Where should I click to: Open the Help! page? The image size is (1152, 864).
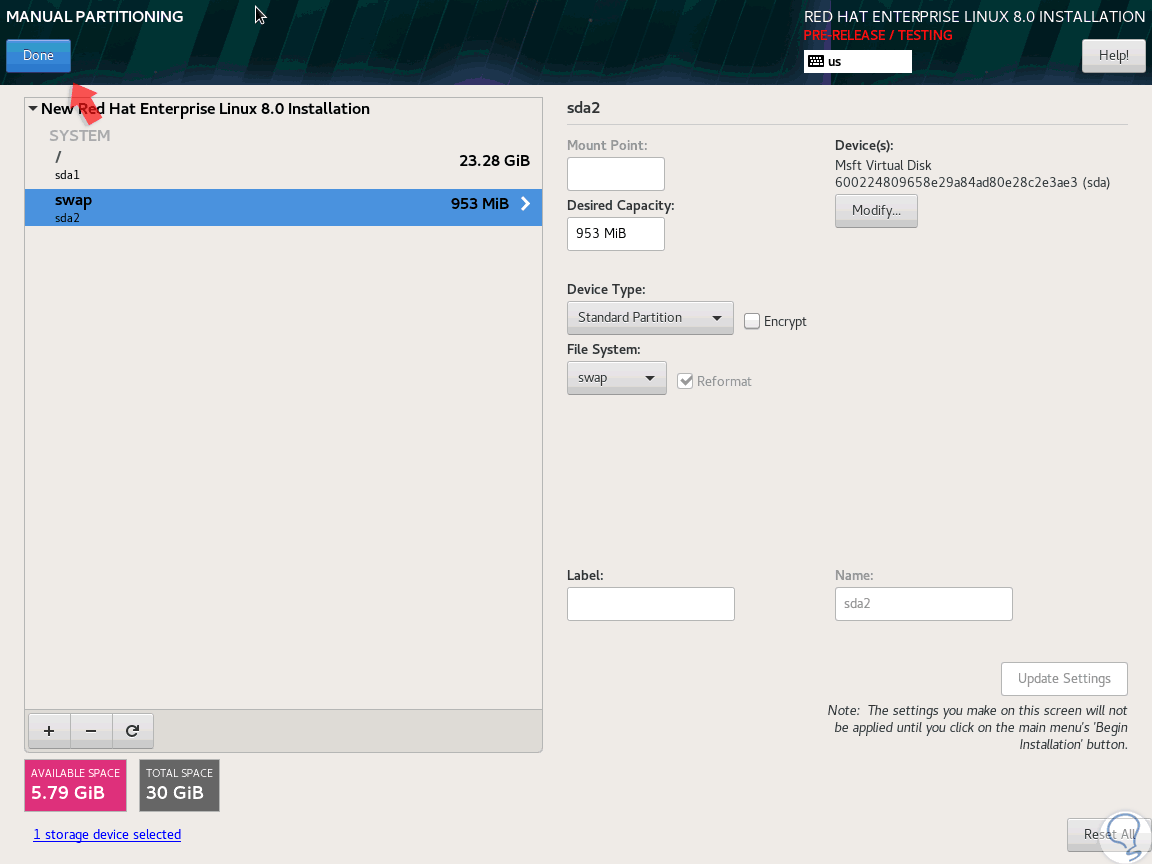click(1113, 56)
